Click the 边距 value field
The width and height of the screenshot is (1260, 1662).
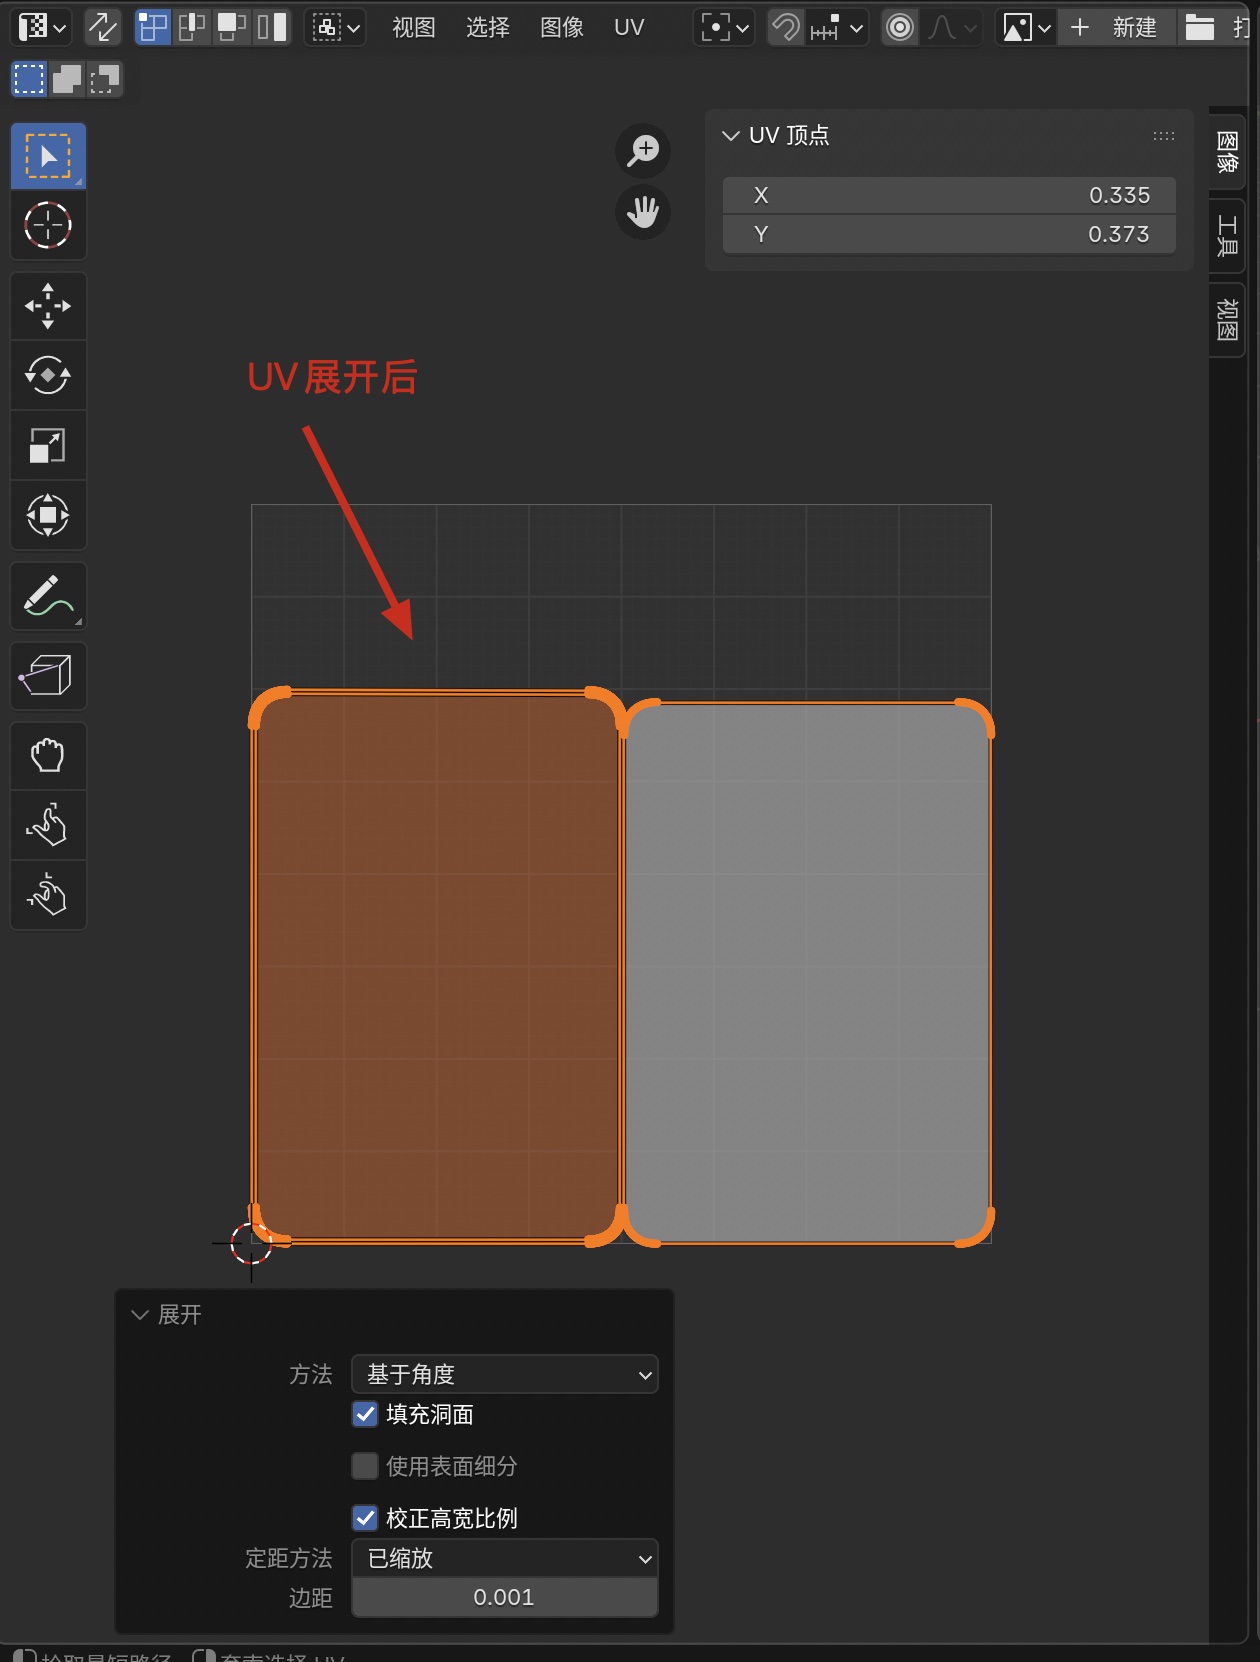pyautogui.click(x=504, y=1597)
